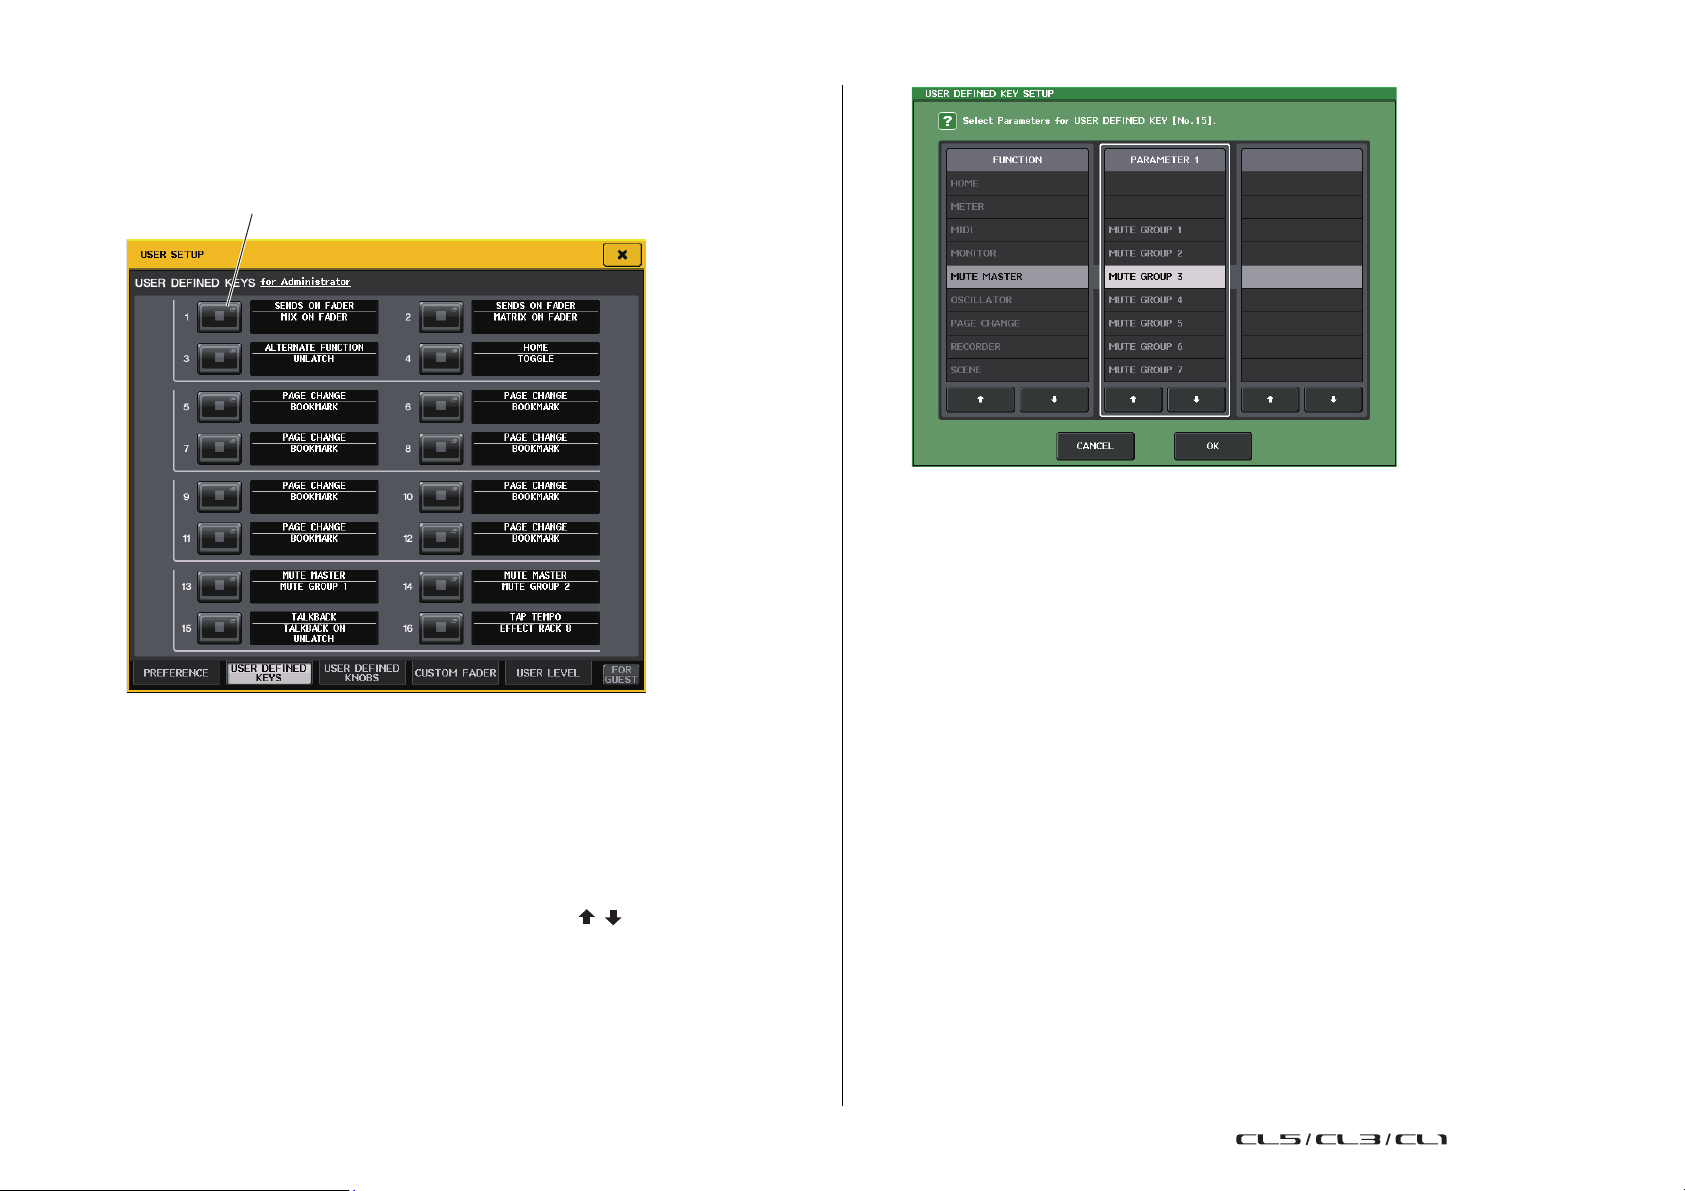Open popup button for user defined key 1
Image resolution: width=1685 pixels, height=1191 pixels.
click(x=219, y=317)
